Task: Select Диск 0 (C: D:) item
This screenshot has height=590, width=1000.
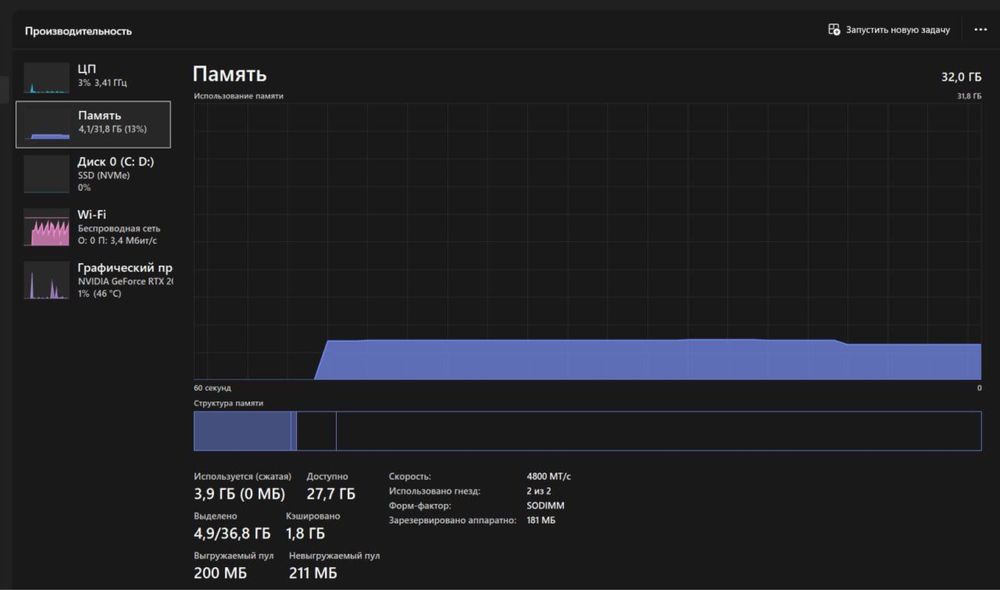Action: click(93, 173)
